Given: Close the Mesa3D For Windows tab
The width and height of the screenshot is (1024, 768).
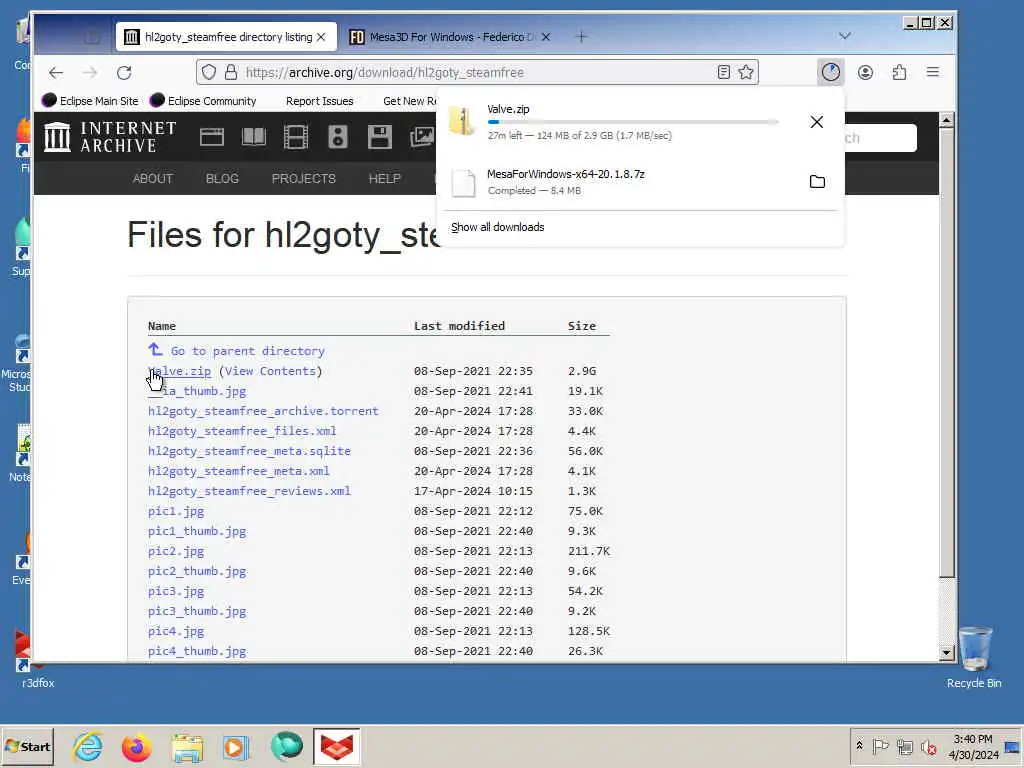Looking at the screenshot, I should tap(545, 37).
